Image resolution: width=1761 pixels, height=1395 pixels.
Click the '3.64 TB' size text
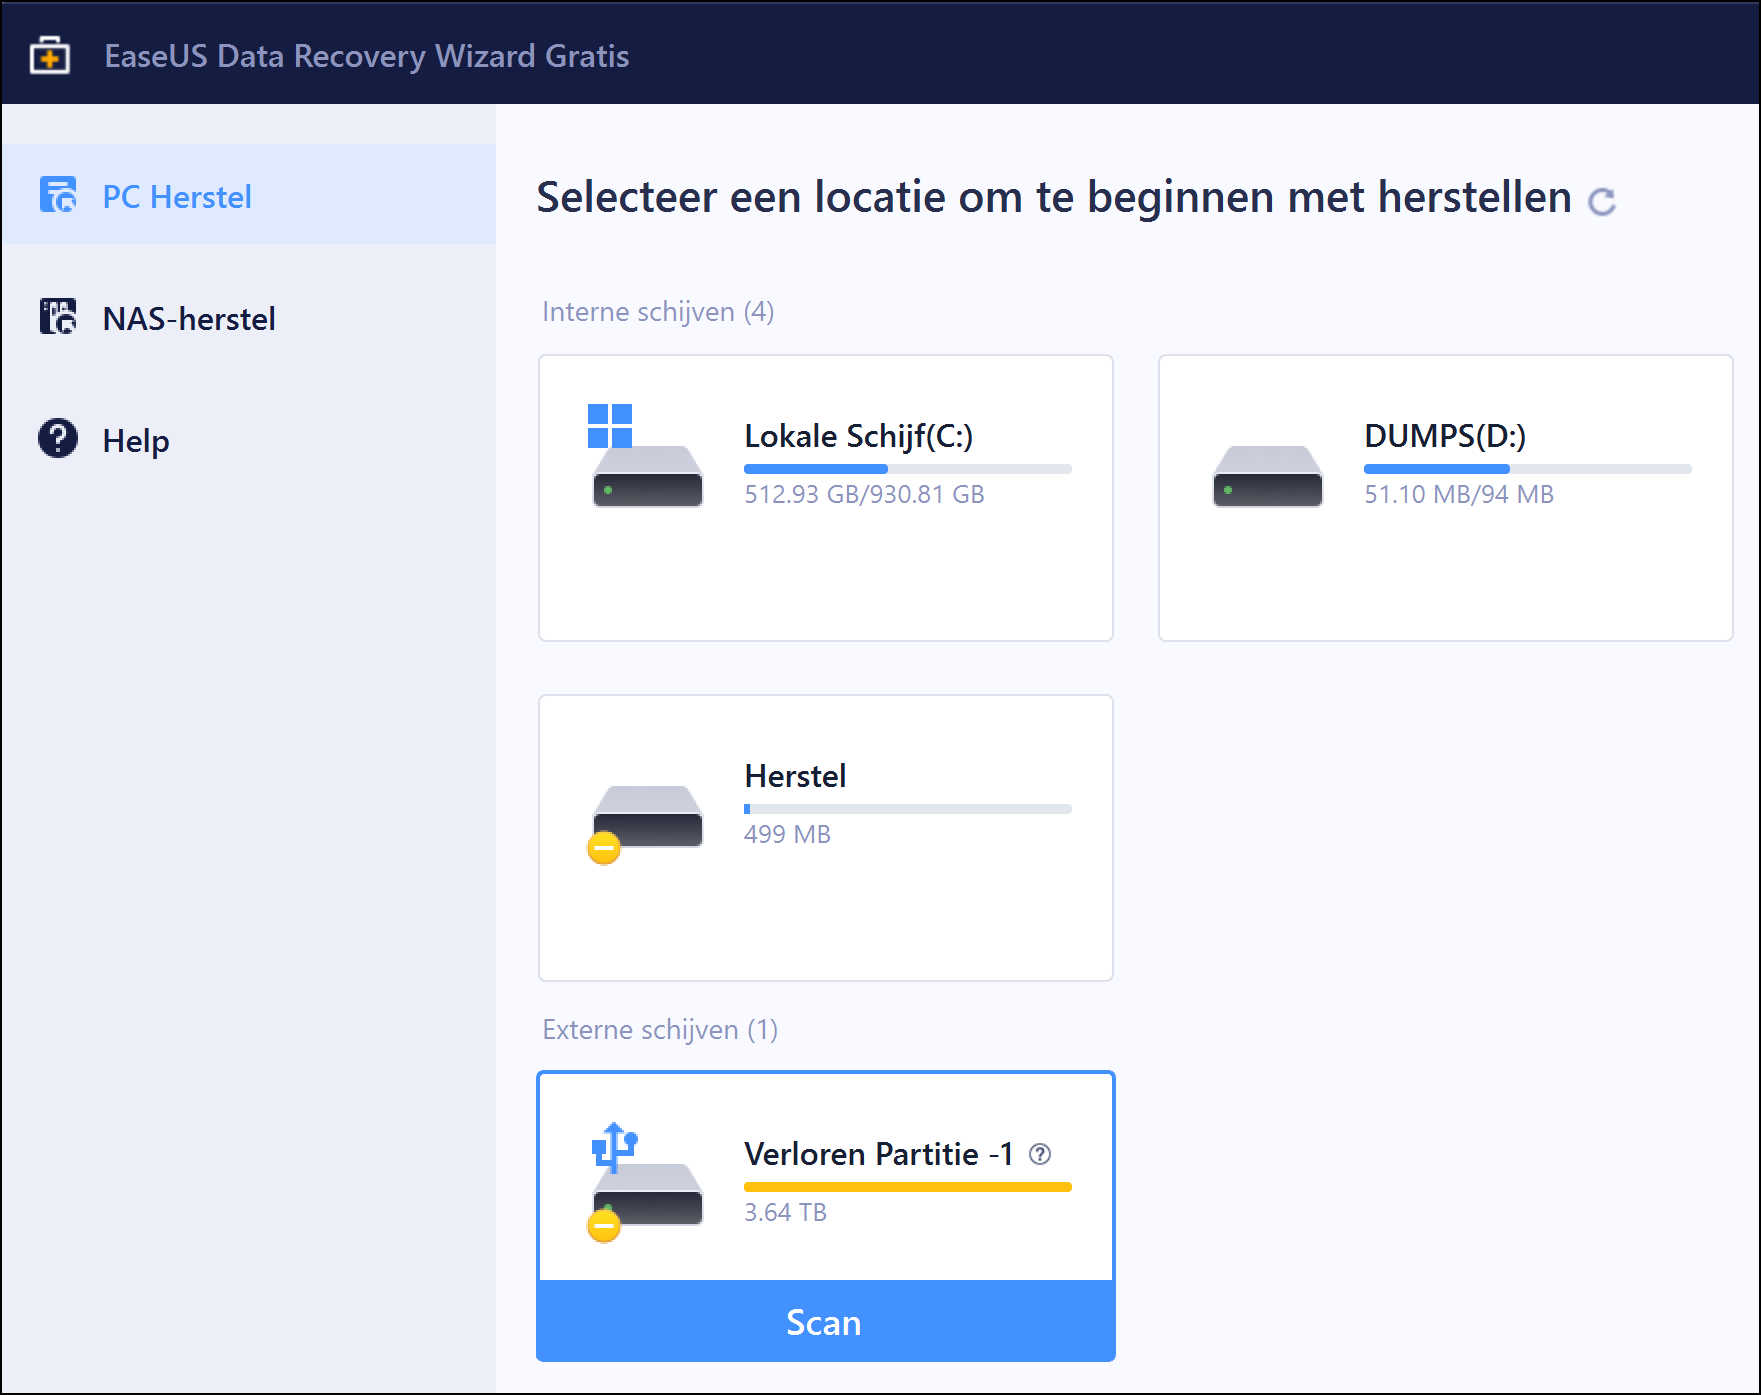(x=785, y=1212)
